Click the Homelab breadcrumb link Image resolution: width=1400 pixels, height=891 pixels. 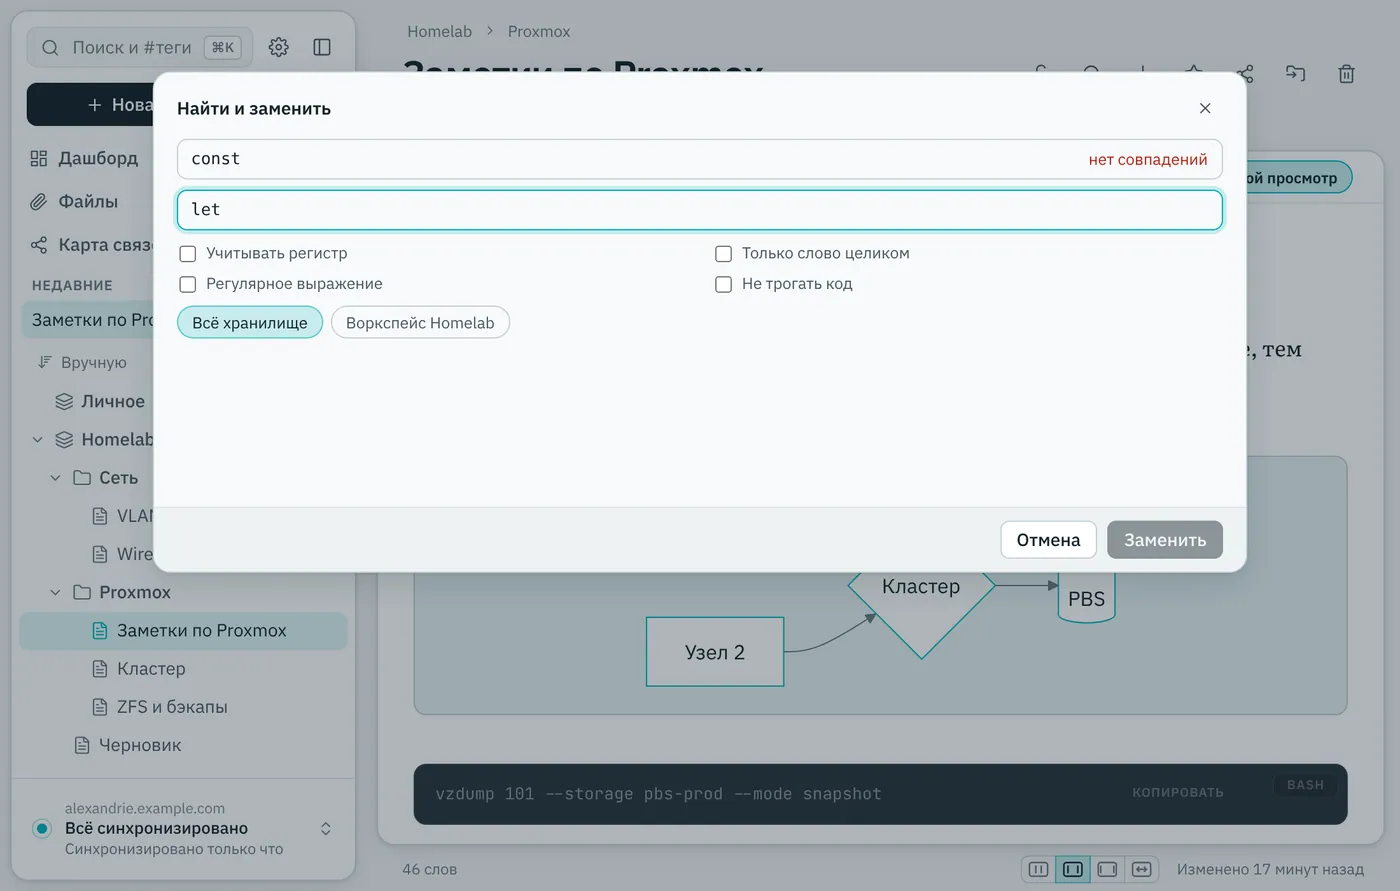[439, 31]
